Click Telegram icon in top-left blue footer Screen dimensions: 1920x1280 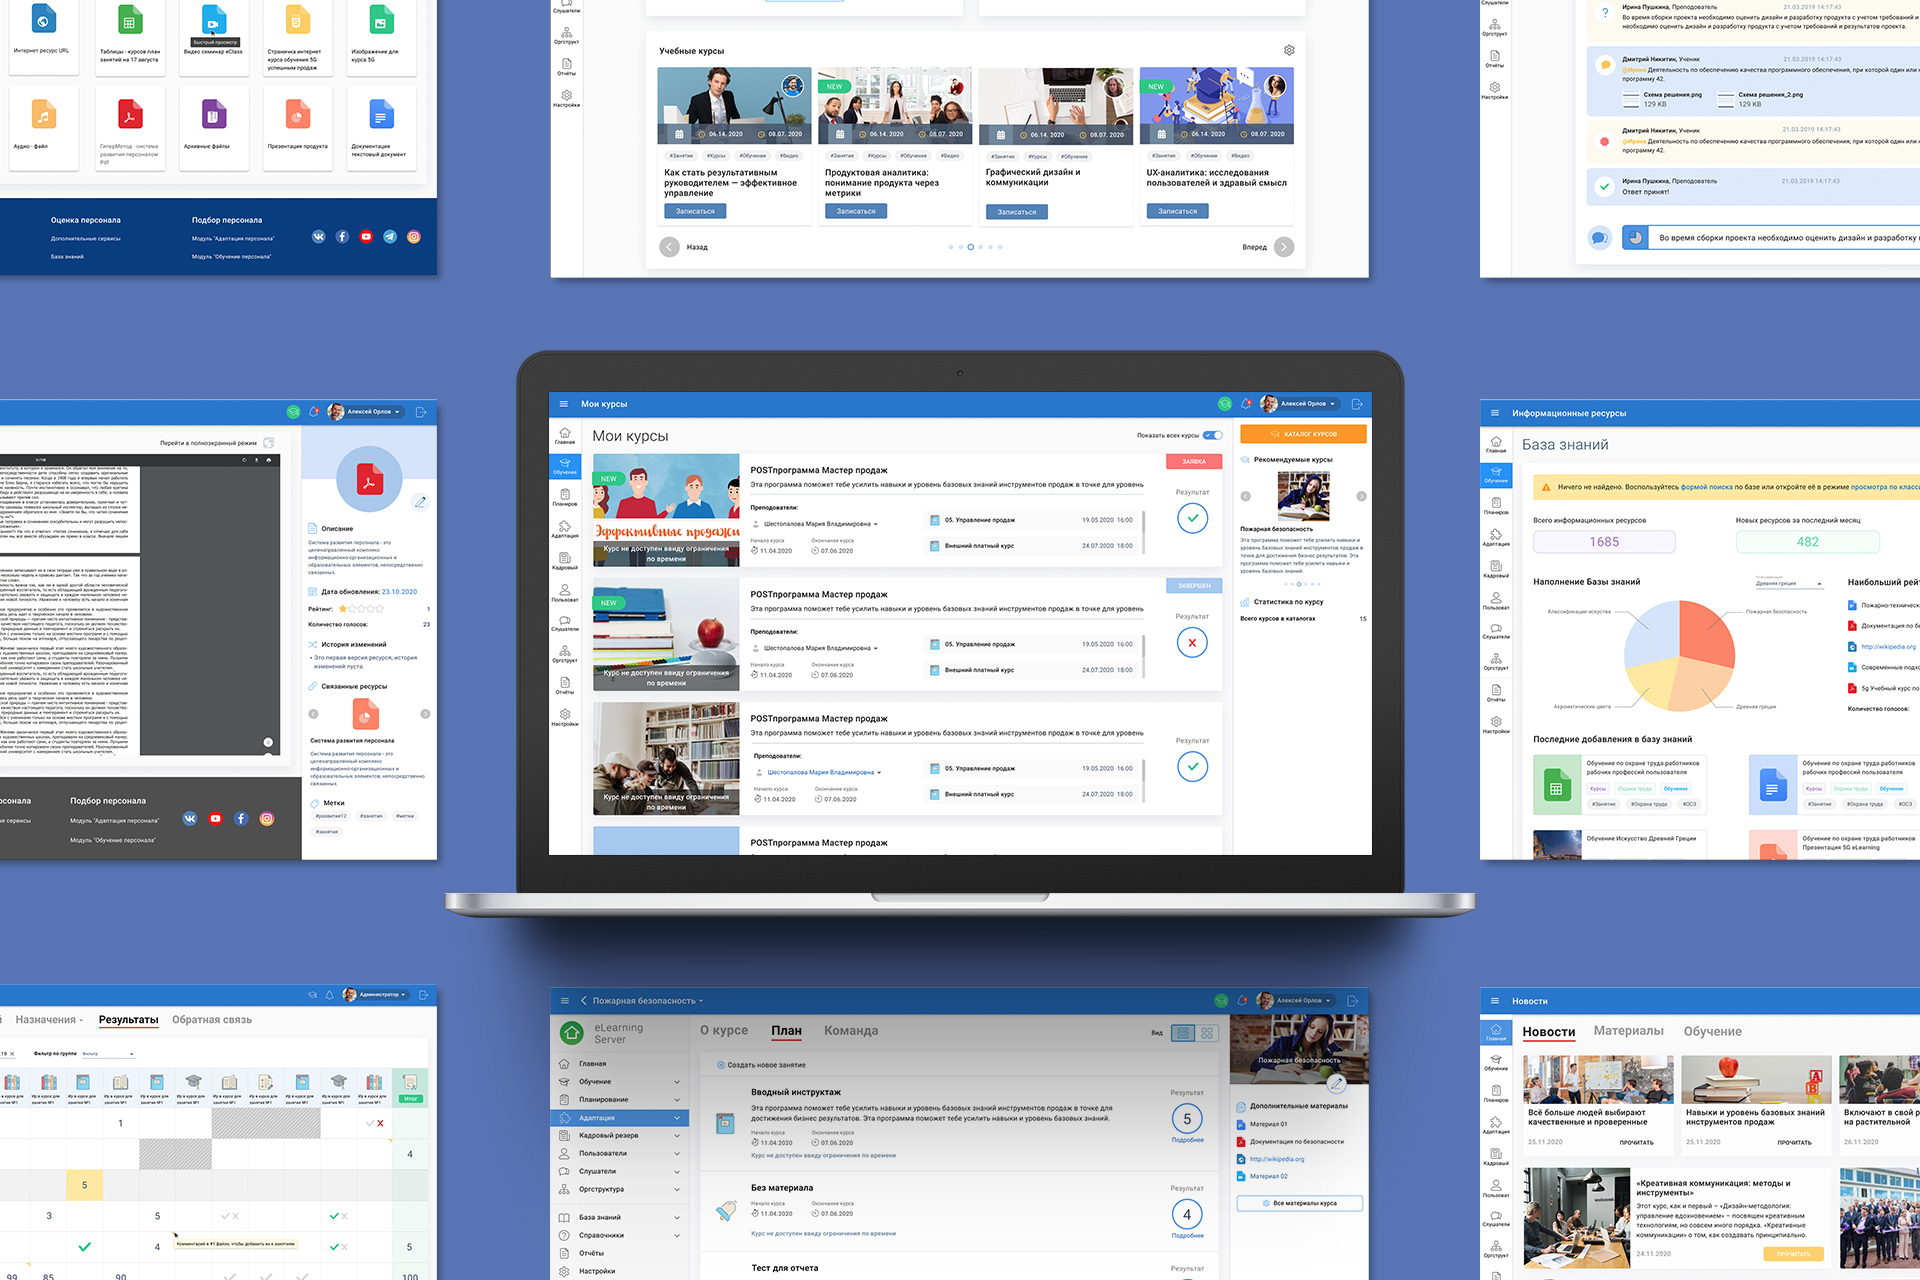[390, 237]
